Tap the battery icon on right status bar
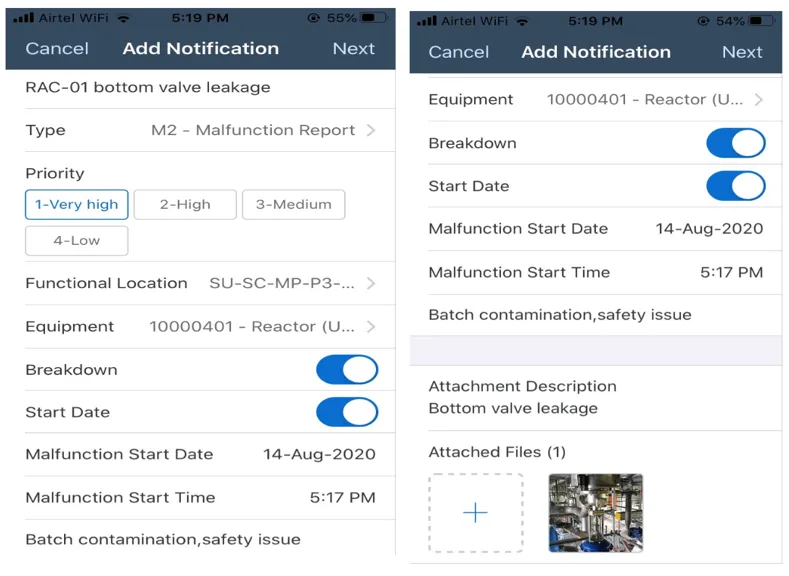Image resolution: width=789 pixels, height=576 pixels. pos(761,21)
